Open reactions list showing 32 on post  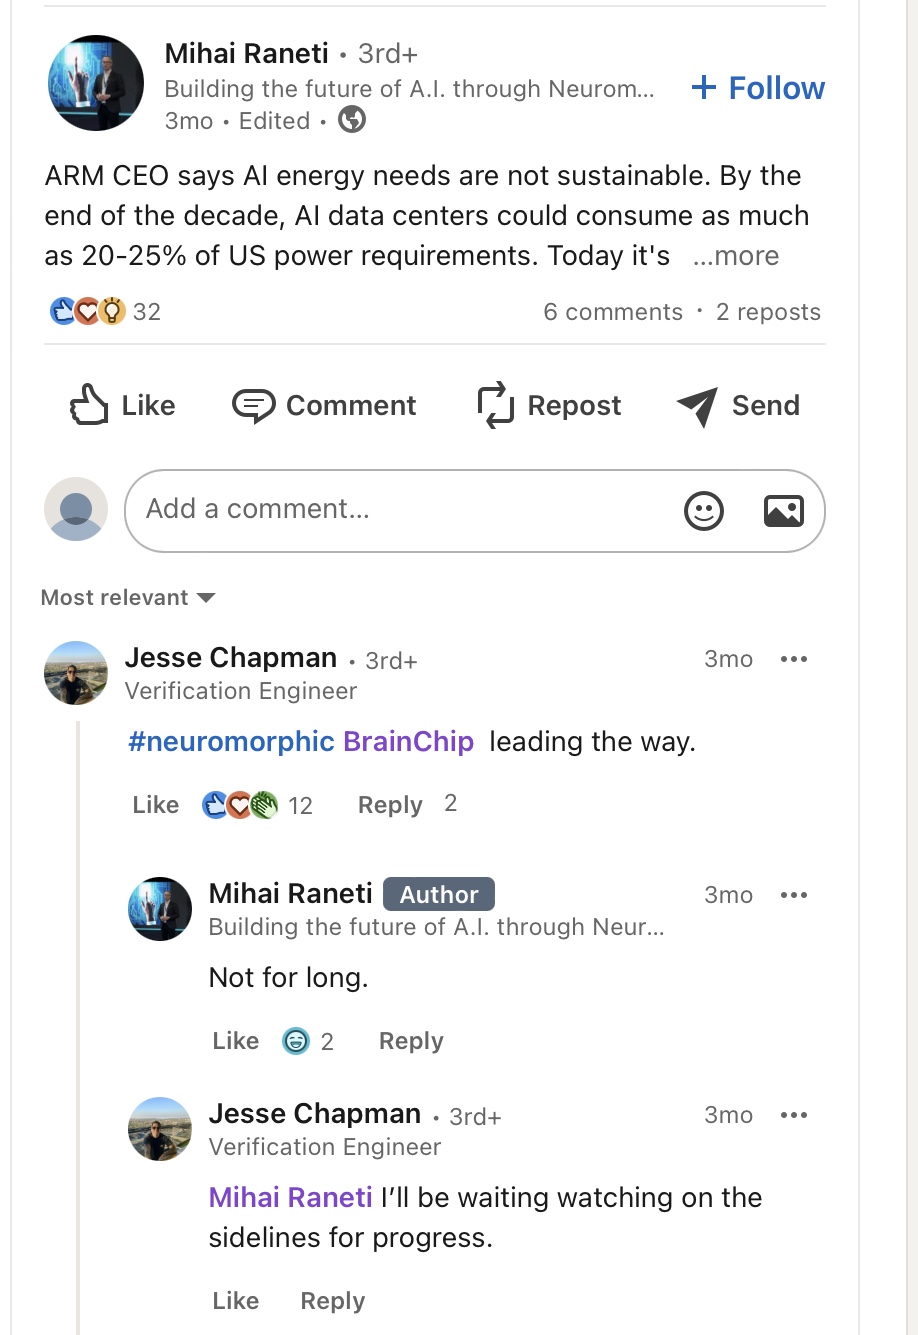tap(105, 312)
